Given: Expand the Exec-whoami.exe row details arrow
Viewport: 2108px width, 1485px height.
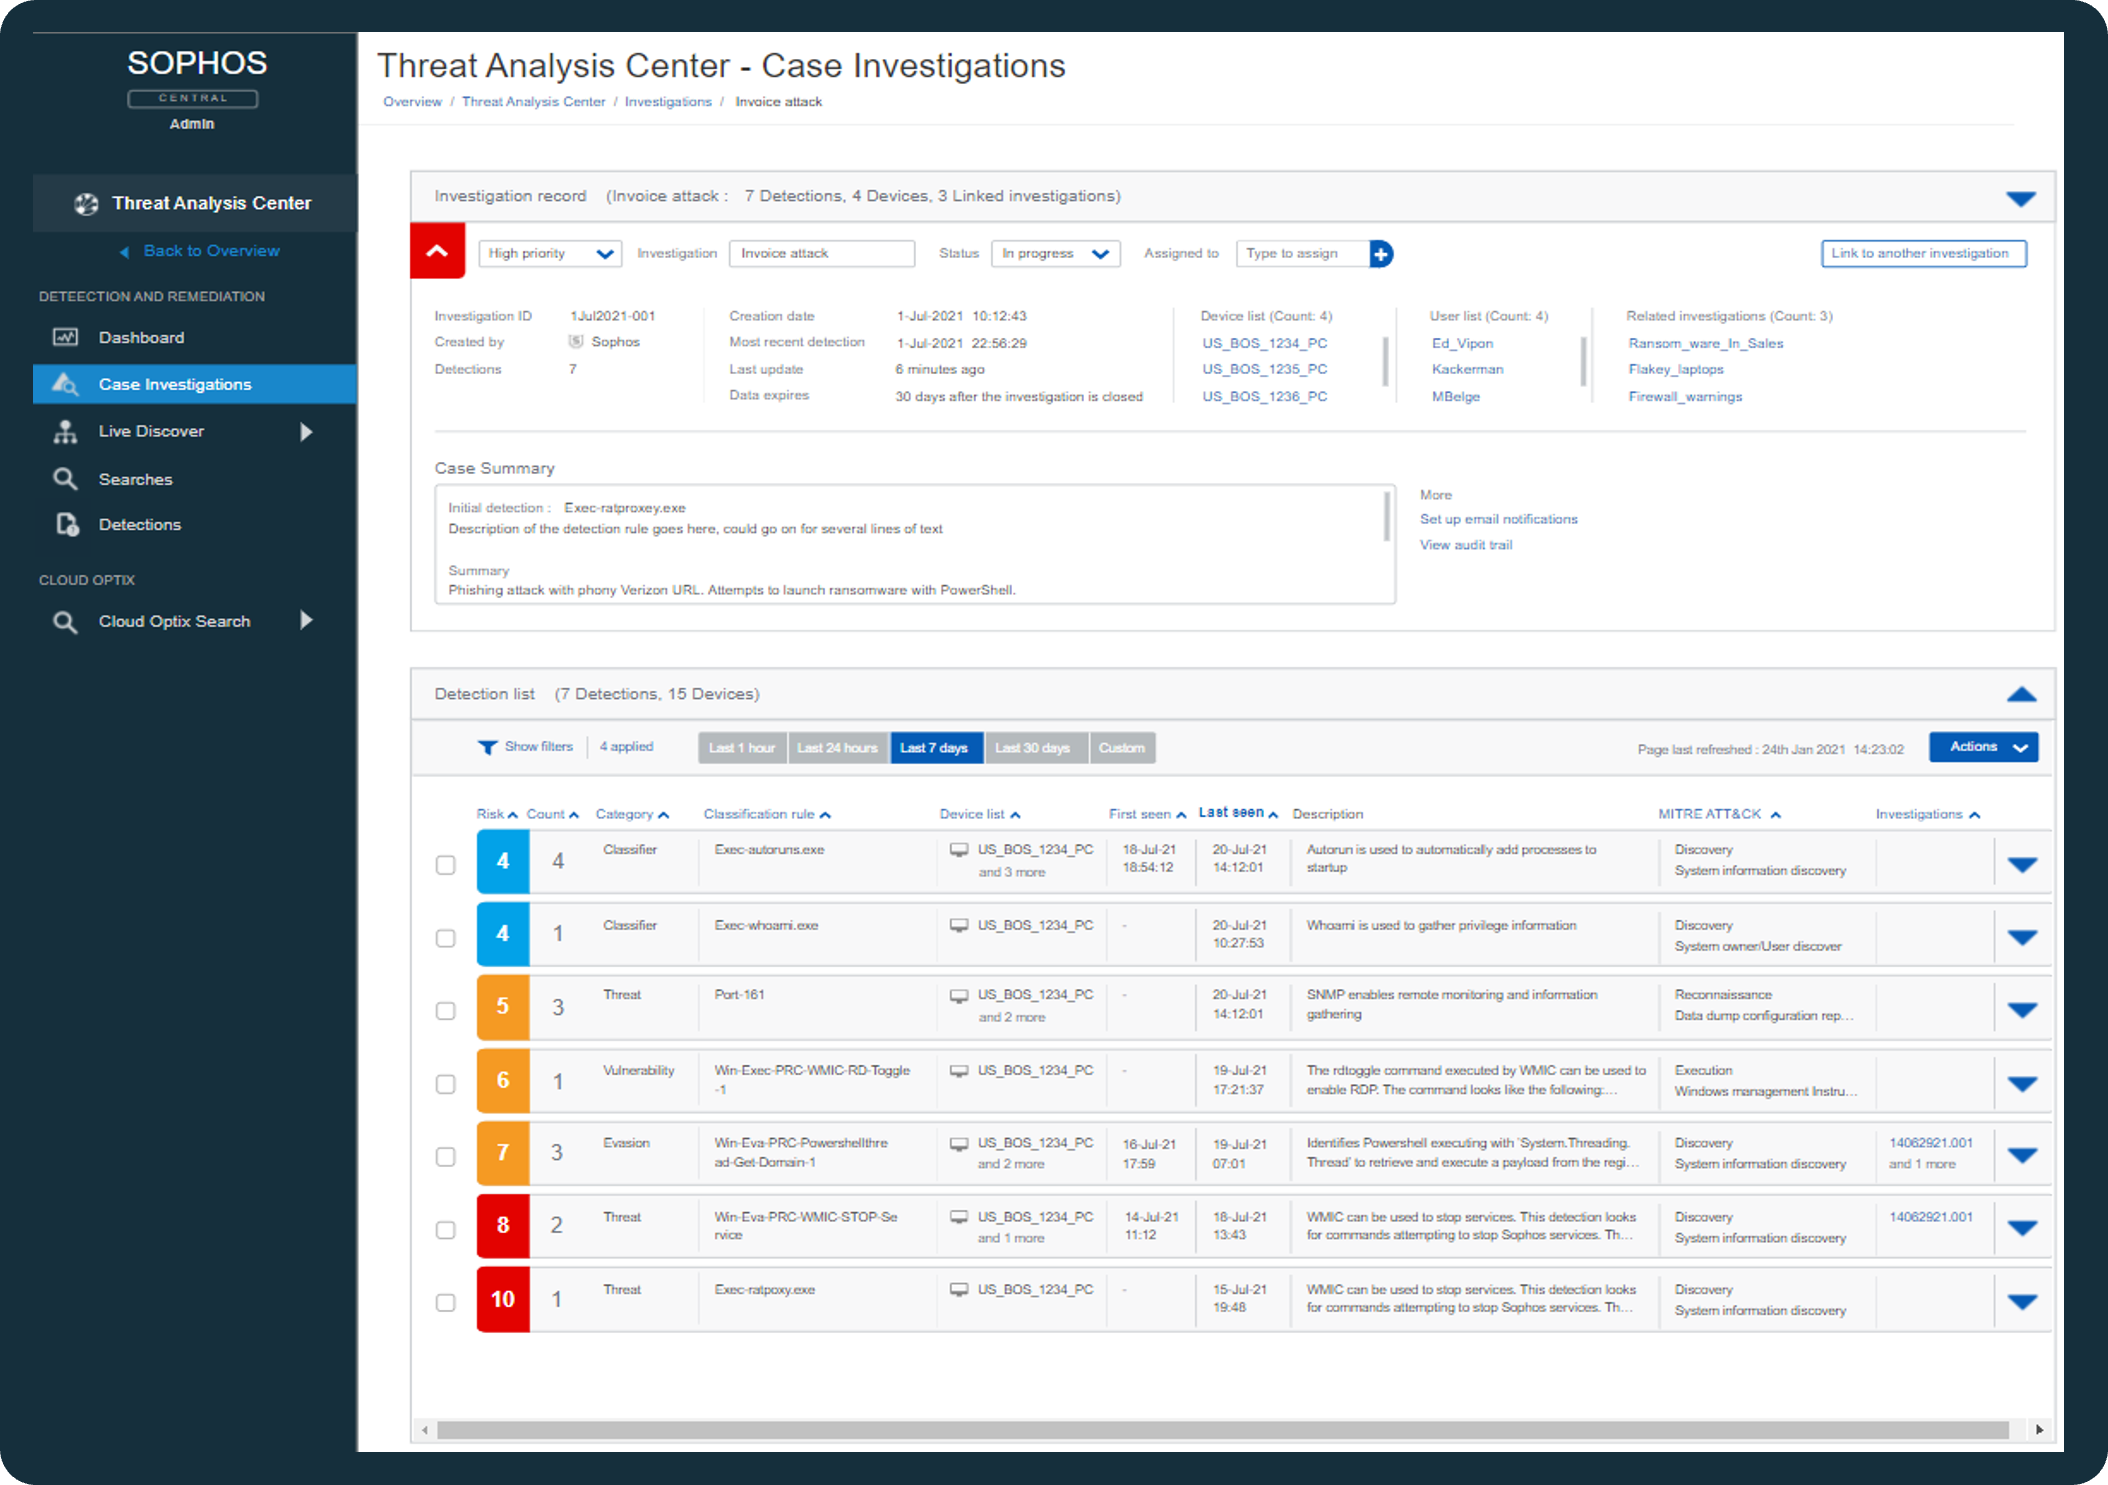Looking at the screenshot, I should coord(2022,937).
